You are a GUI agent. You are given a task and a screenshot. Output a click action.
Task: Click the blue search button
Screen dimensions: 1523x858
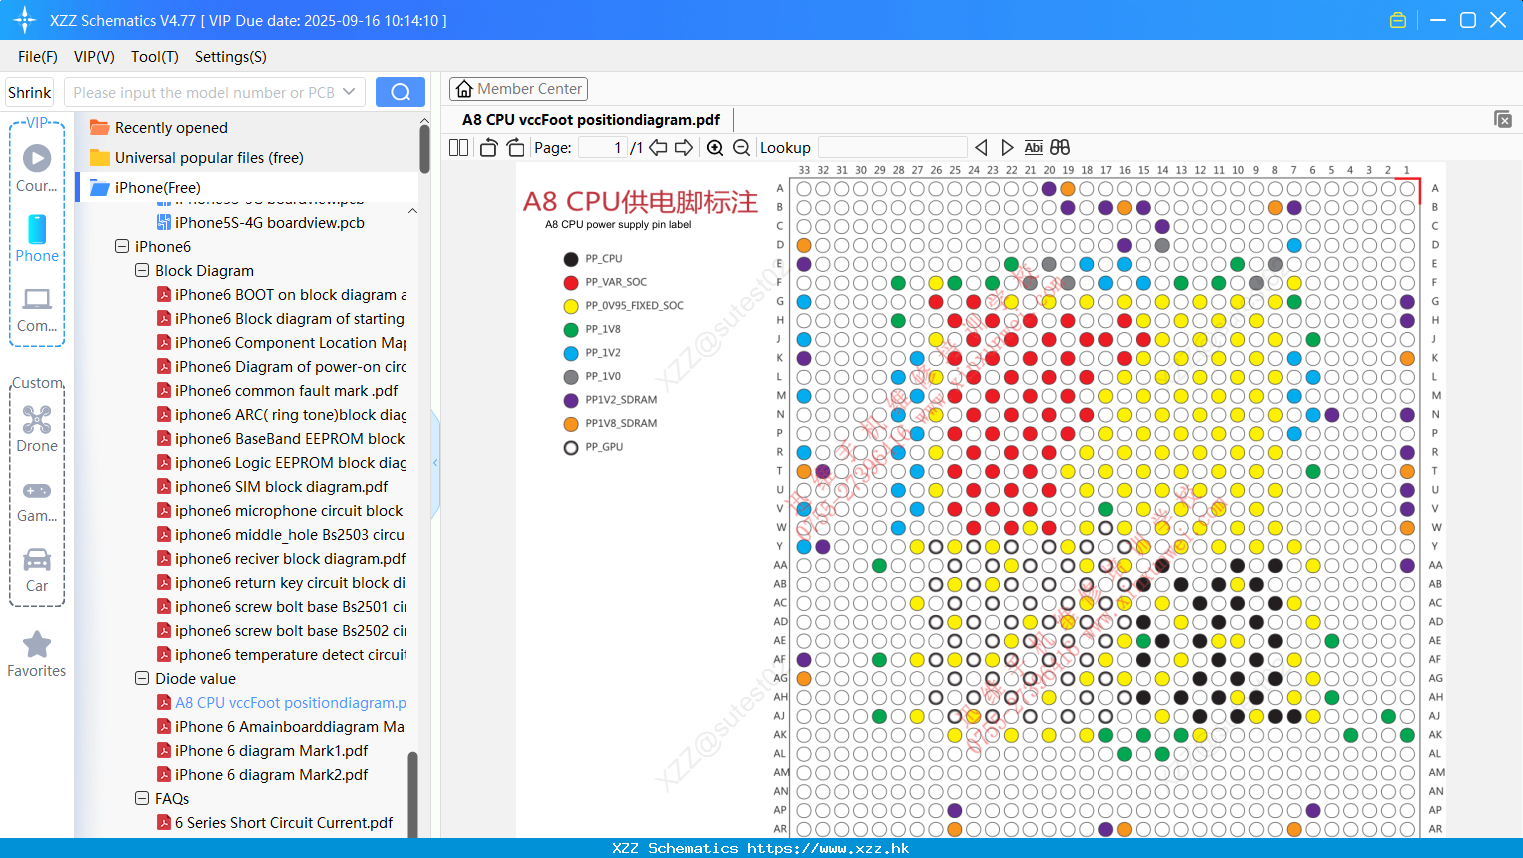(x=400, y=92)
